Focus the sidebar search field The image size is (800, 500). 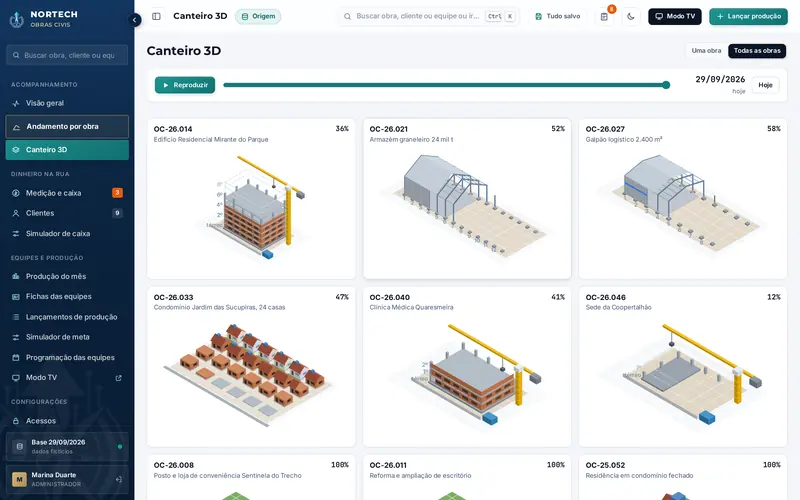click(67, 55)
